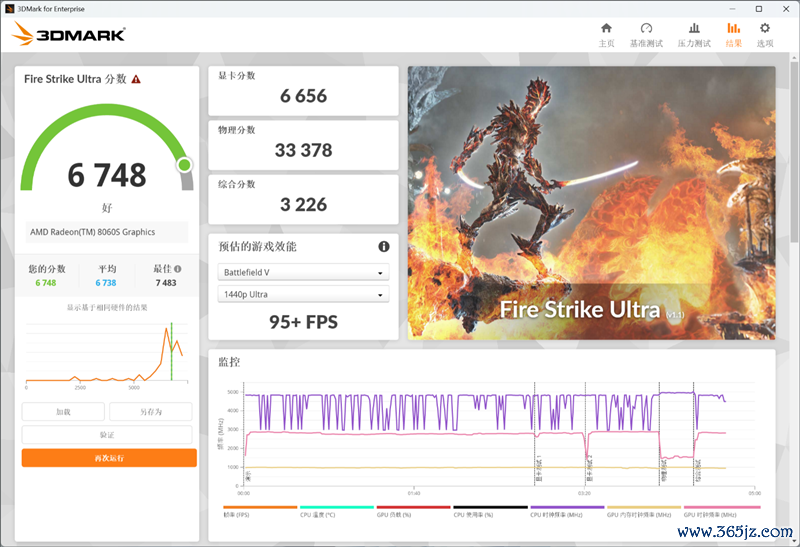Toggle the CPU 温度 (°C) legend series
800x547 pixels.
pyautogui.click(x=337, y=511)
